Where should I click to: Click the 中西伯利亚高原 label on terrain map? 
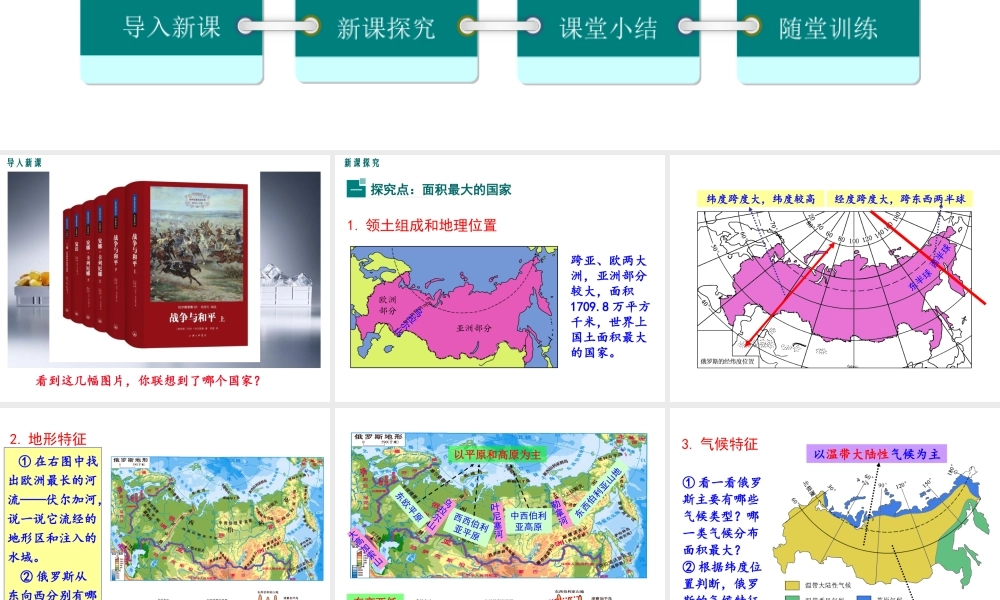[x=528, y=521]
